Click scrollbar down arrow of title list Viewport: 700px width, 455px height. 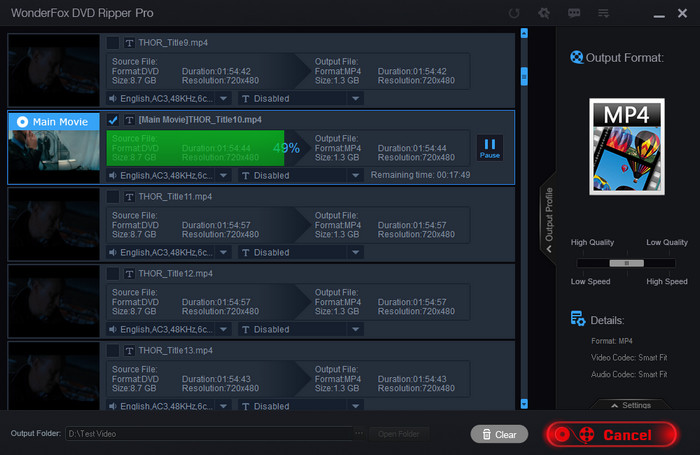tap(524, 404)
